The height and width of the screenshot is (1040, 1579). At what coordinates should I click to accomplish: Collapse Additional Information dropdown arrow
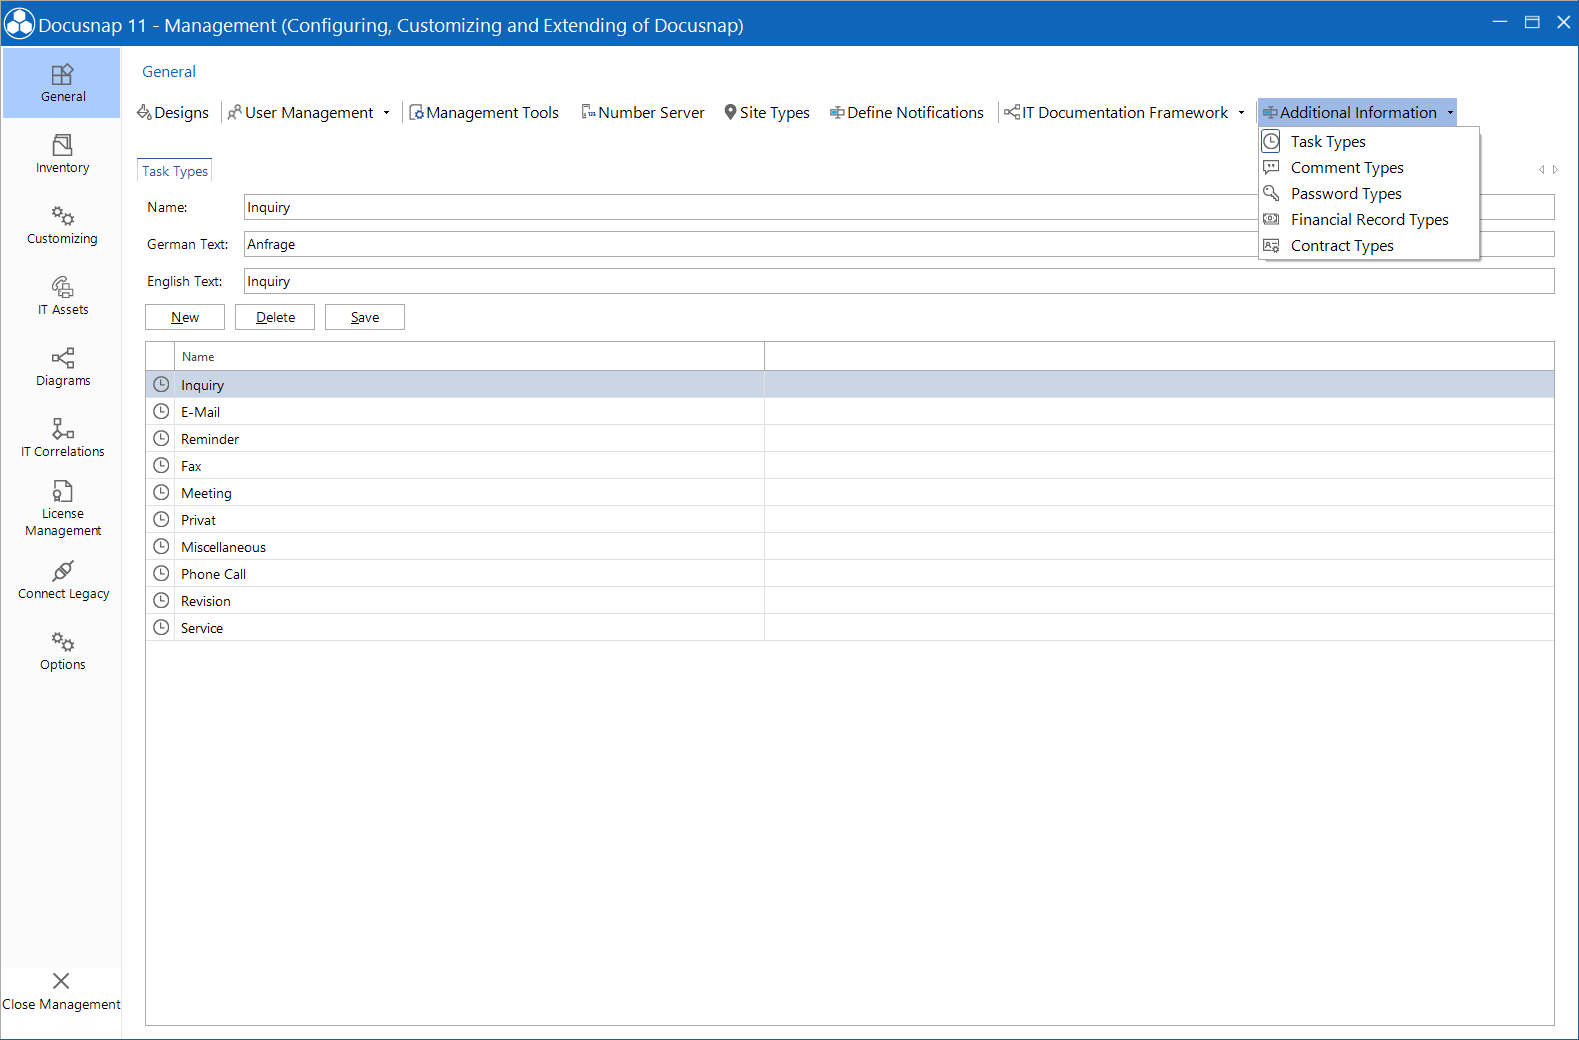point(1450,113)
